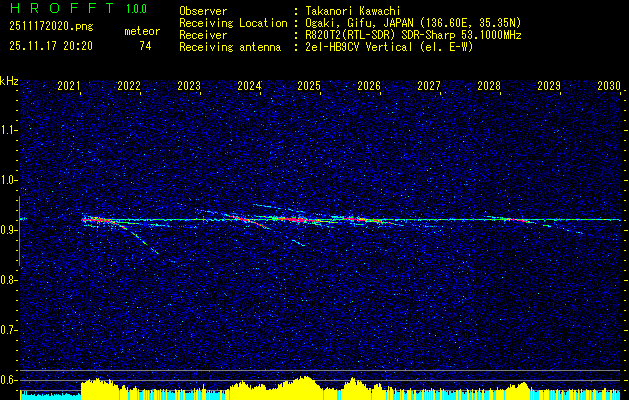The image size is (629, 400).
Task: Click the Observer field label
Action: click(203, 11)
